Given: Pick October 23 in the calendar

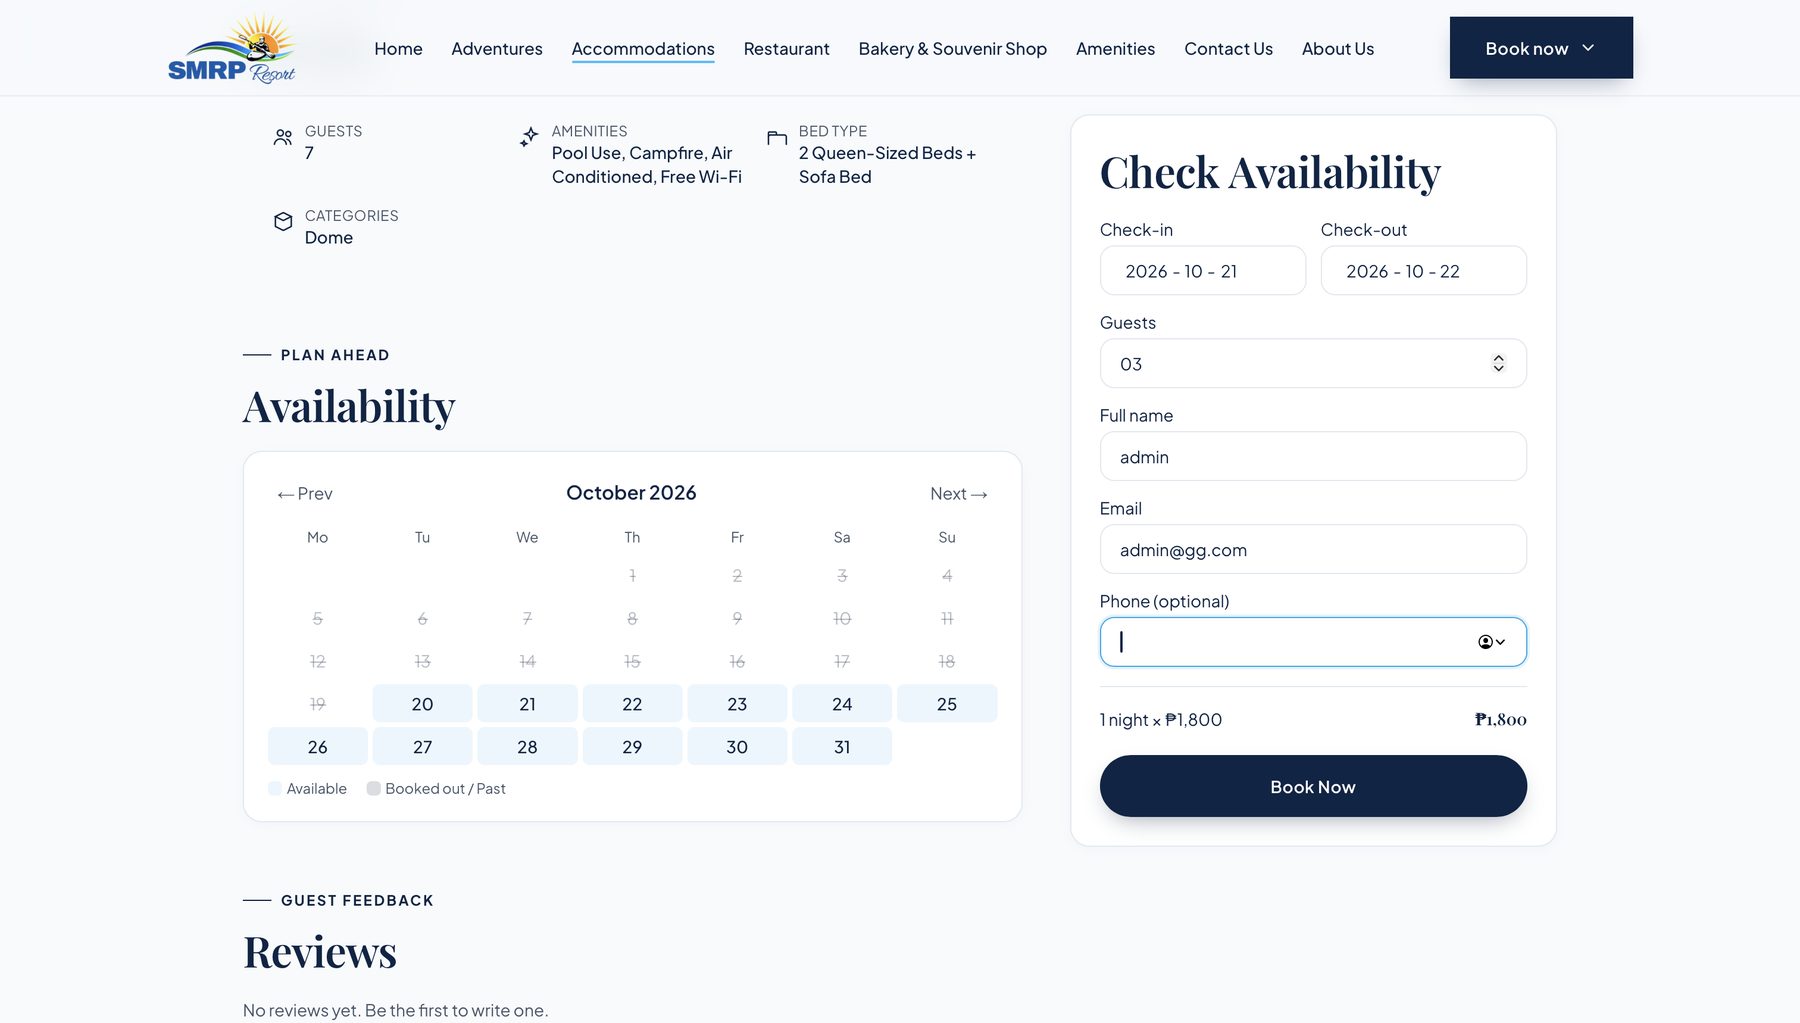Looking at the screenshot, I should [x=737, y=704].
